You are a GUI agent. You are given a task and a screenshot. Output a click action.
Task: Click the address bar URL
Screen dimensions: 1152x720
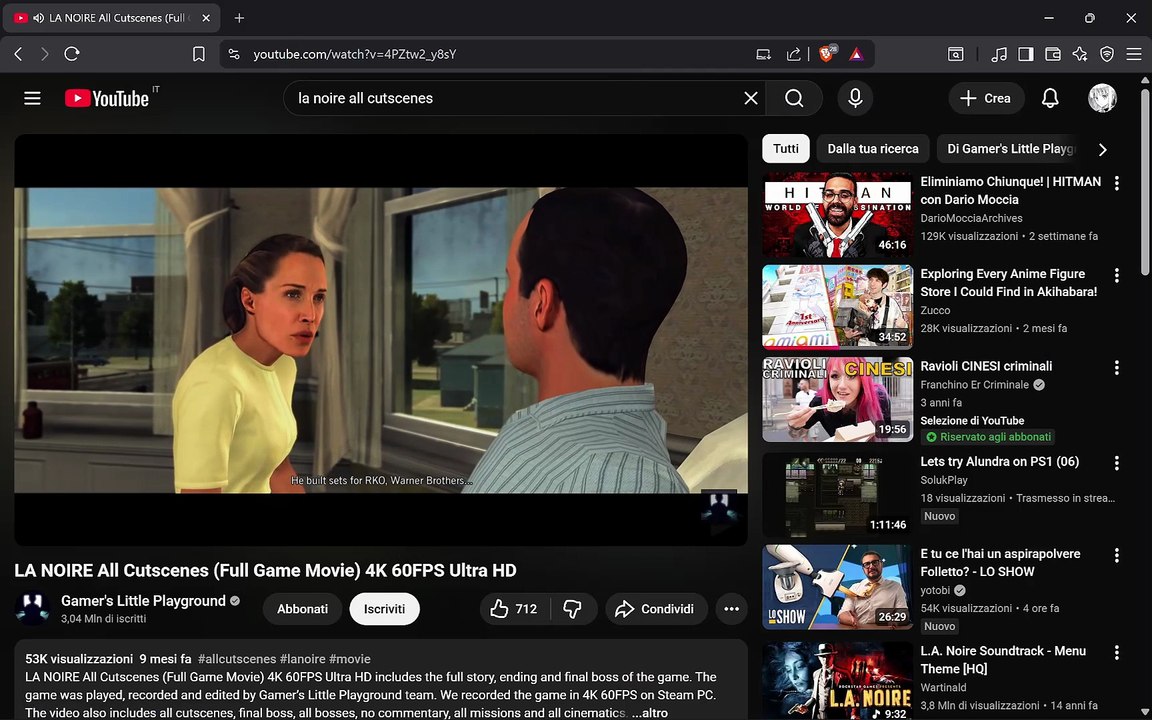coord(355,54)
